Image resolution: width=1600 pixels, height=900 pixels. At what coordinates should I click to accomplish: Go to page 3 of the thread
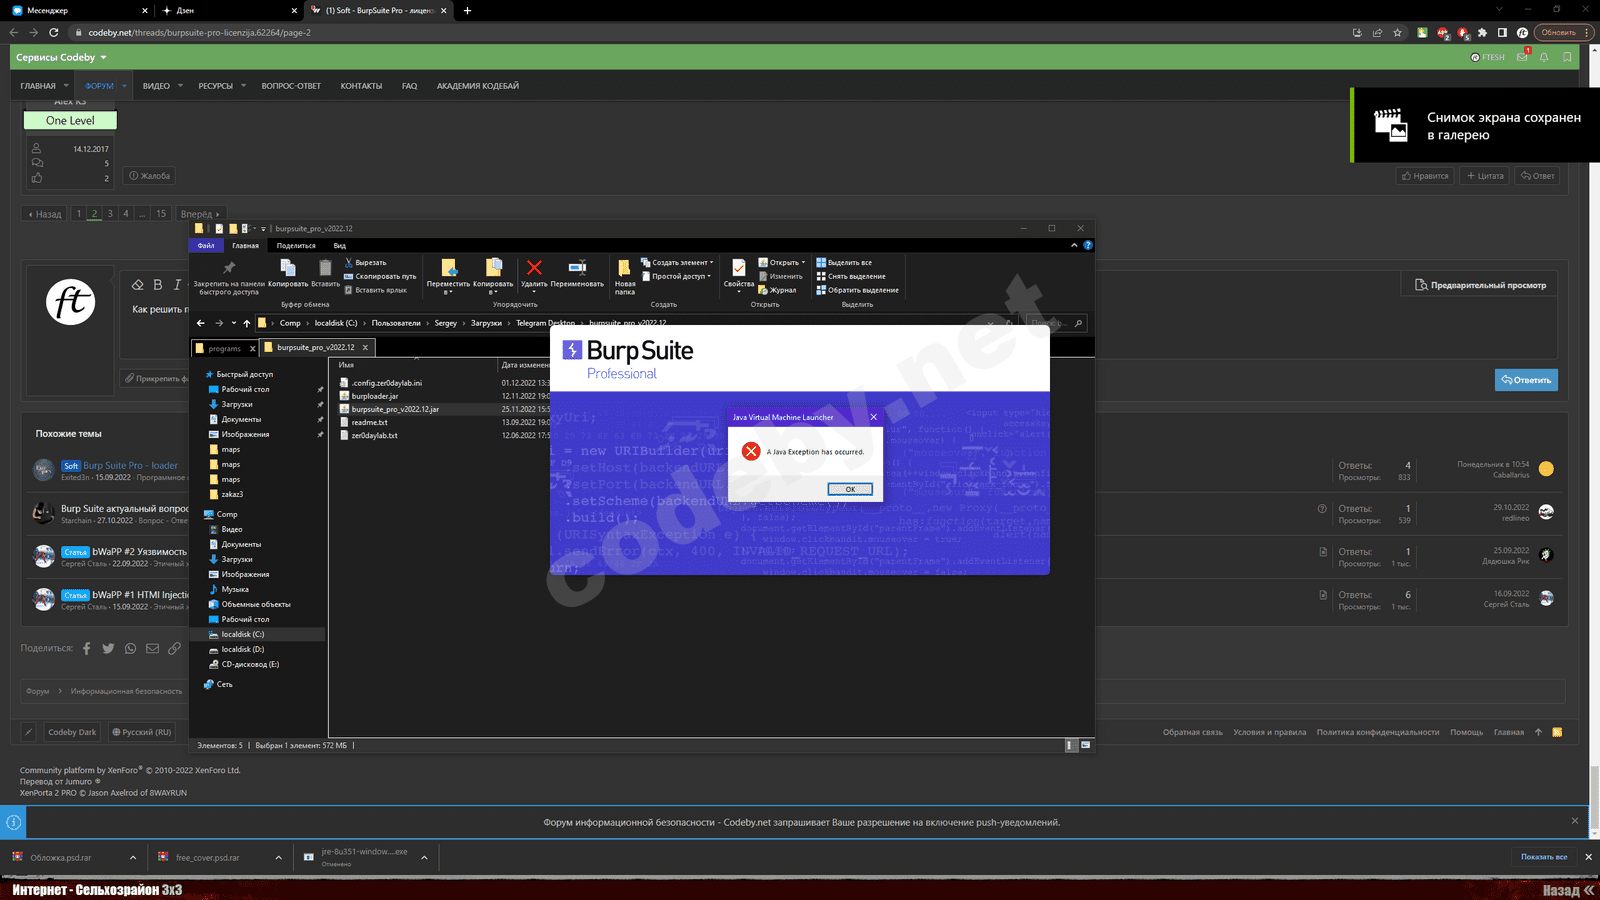click(x=110, y=213)
